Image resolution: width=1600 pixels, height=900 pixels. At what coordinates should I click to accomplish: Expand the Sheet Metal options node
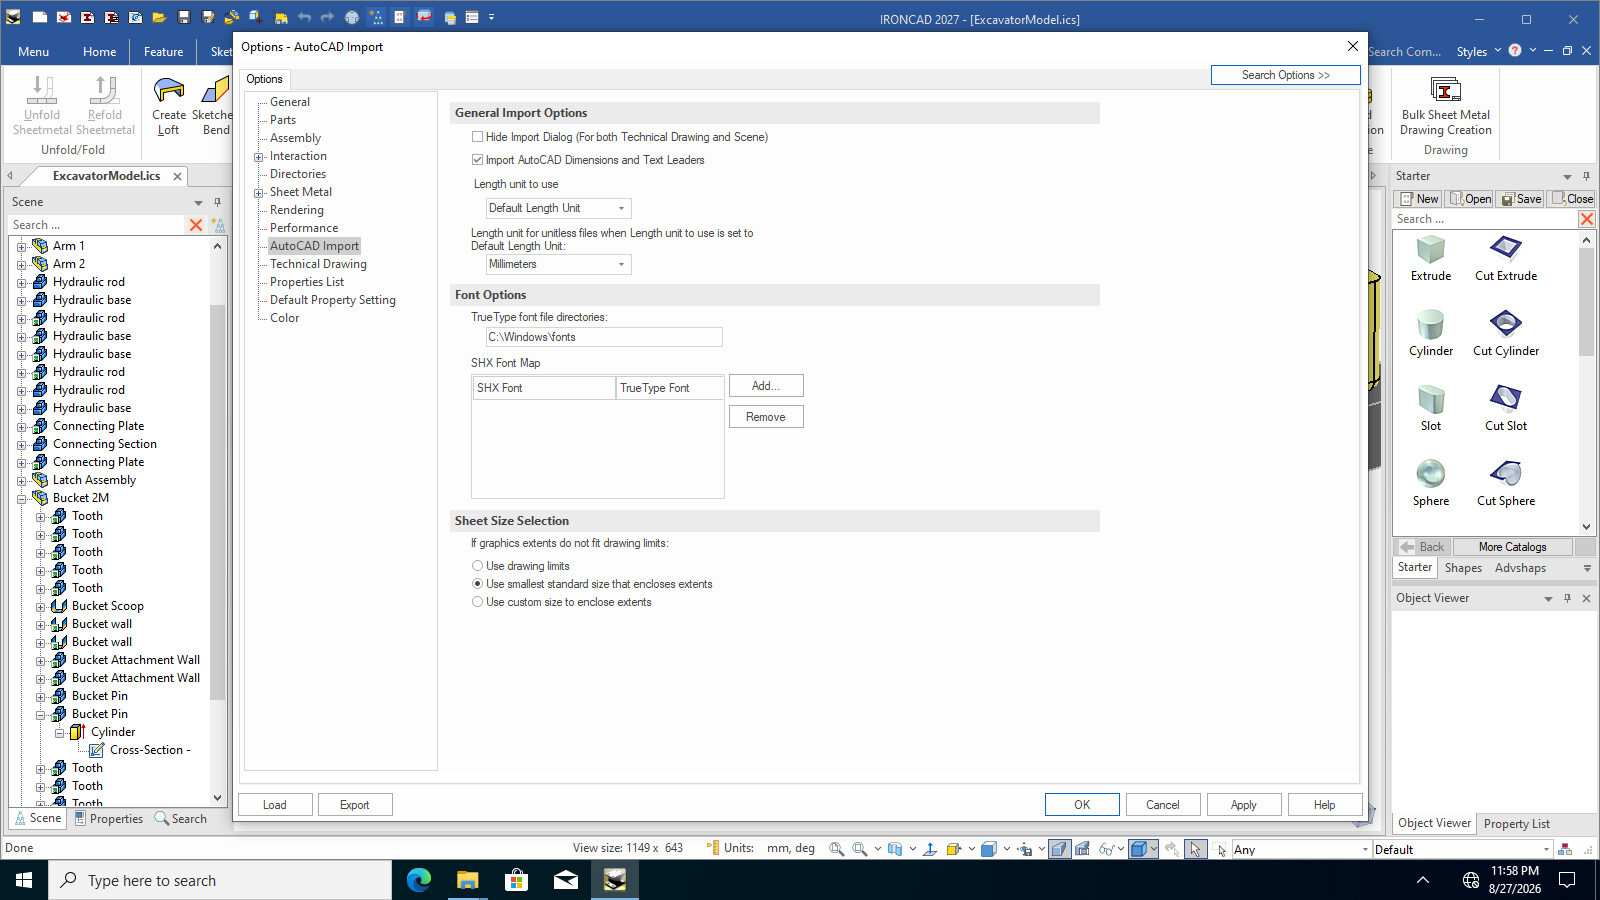[259, 193]
